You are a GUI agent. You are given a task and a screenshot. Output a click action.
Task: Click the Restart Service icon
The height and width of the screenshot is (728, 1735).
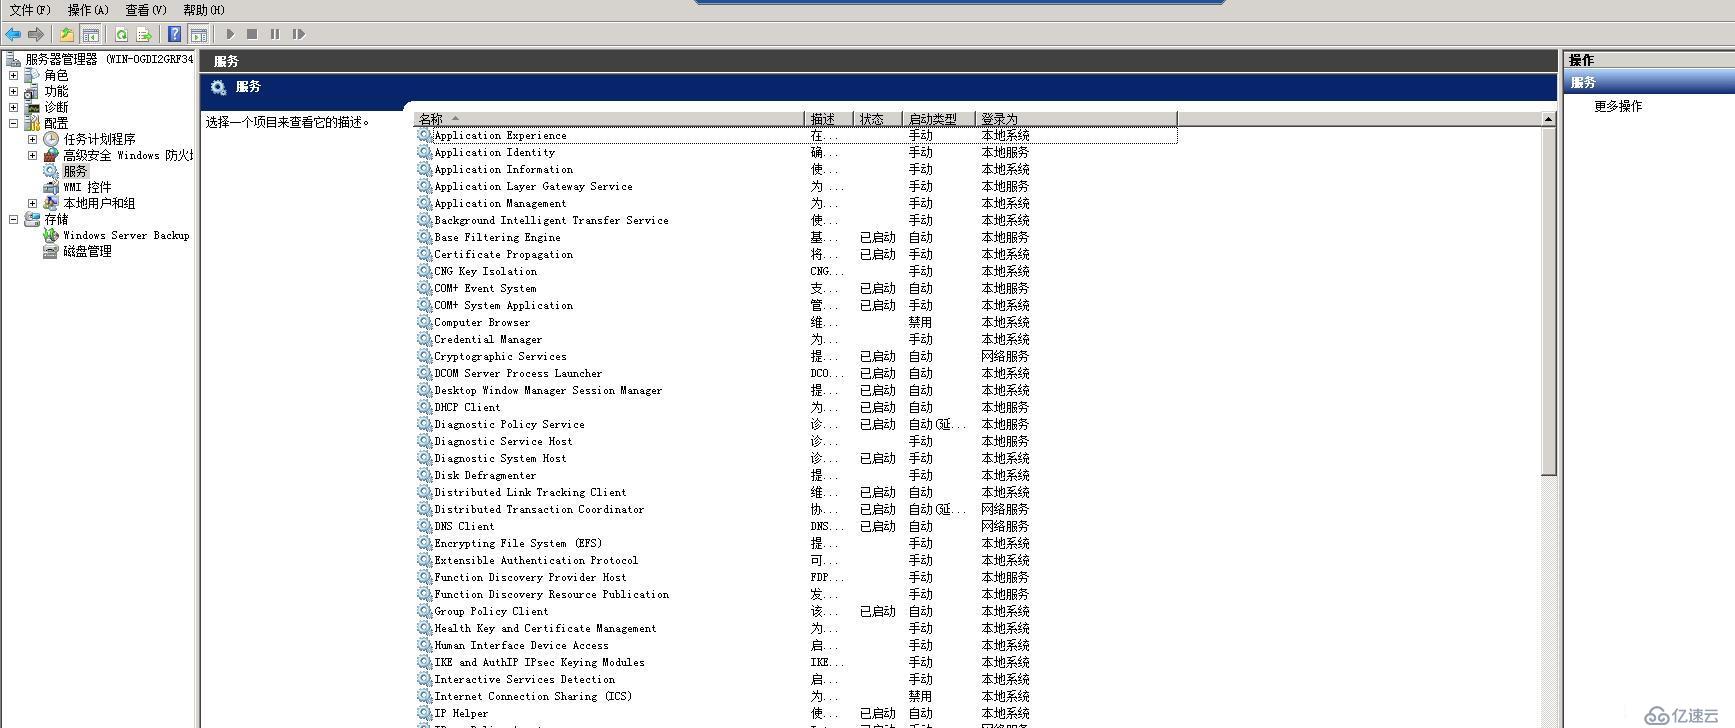click(x=298, y=34)
